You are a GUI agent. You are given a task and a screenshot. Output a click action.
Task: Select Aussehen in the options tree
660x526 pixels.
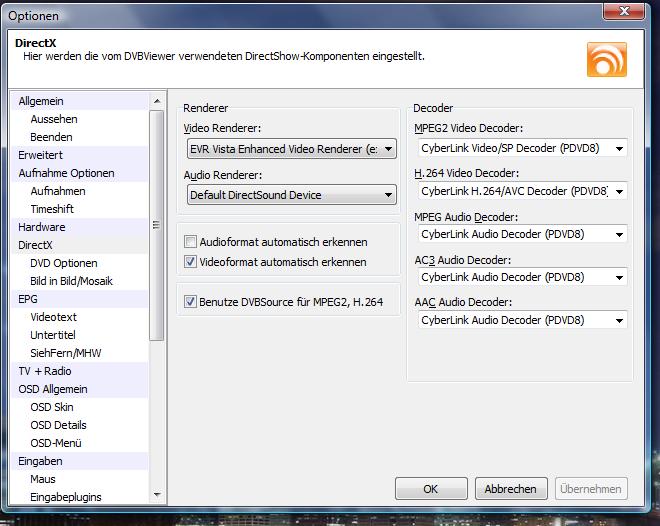click(x=54, y=119)
